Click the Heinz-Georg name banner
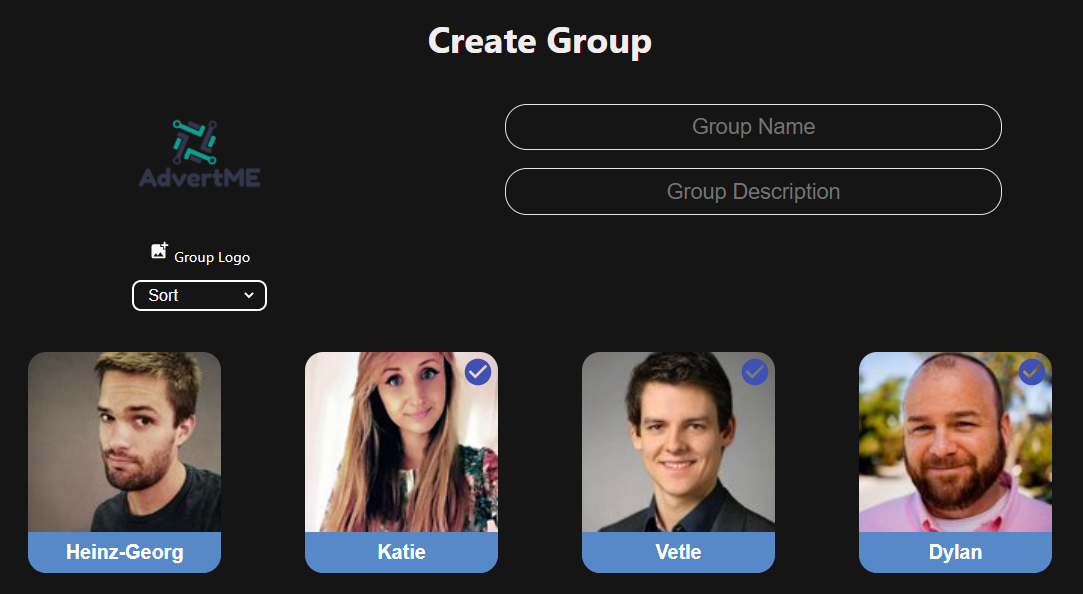Viewport: 1083px width, 594px height. click(x=124, y=552)
